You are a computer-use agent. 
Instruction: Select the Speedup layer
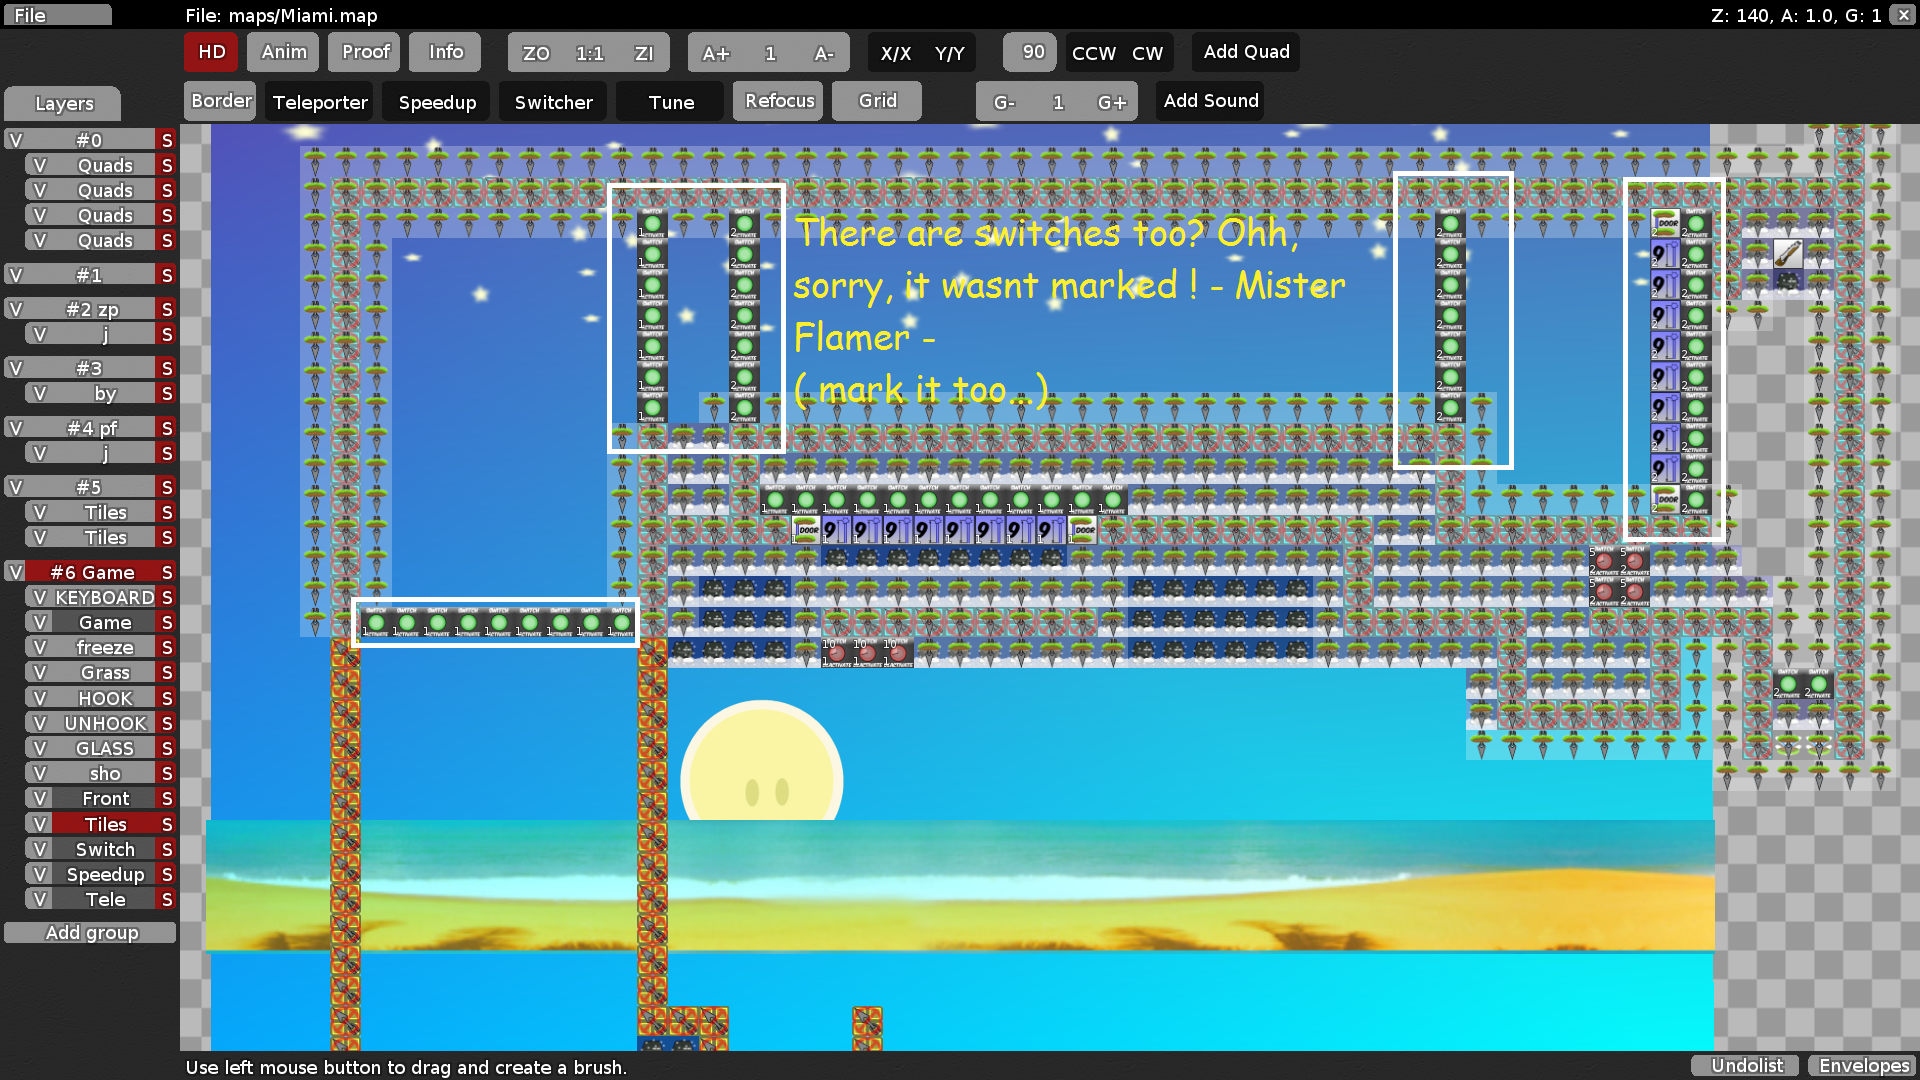pyautogui.click(x=105, y=874)
